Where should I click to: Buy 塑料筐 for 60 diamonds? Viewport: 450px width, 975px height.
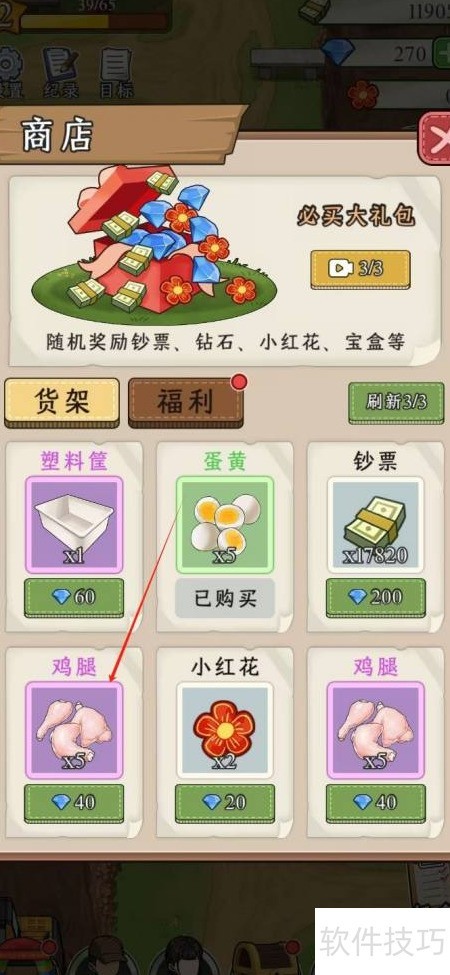click(74, 598)
